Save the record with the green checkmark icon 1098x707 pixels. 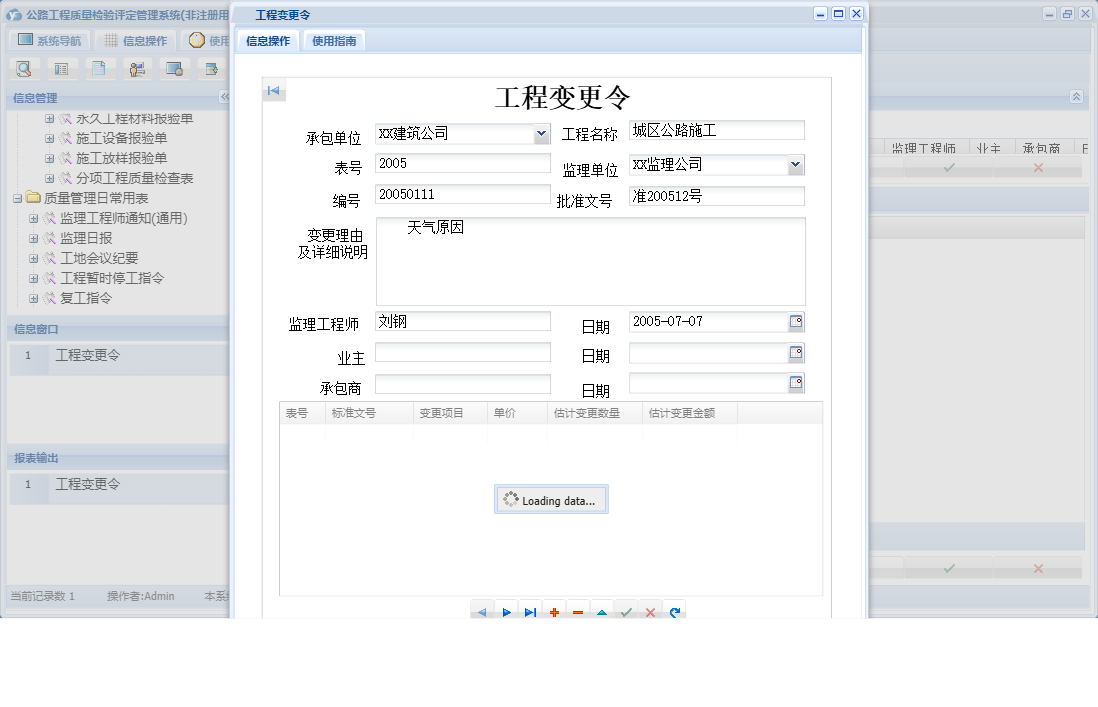tap(627, 610)
